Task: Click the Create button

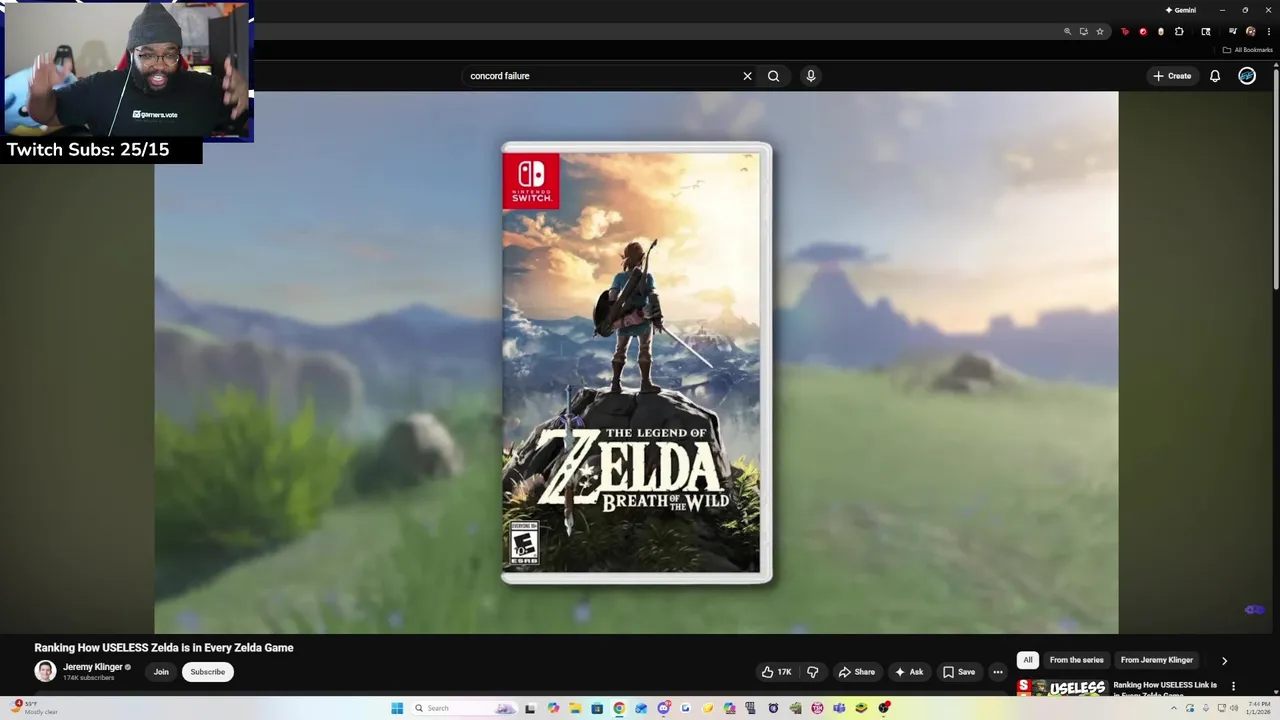Action: tap(1172, 76)
